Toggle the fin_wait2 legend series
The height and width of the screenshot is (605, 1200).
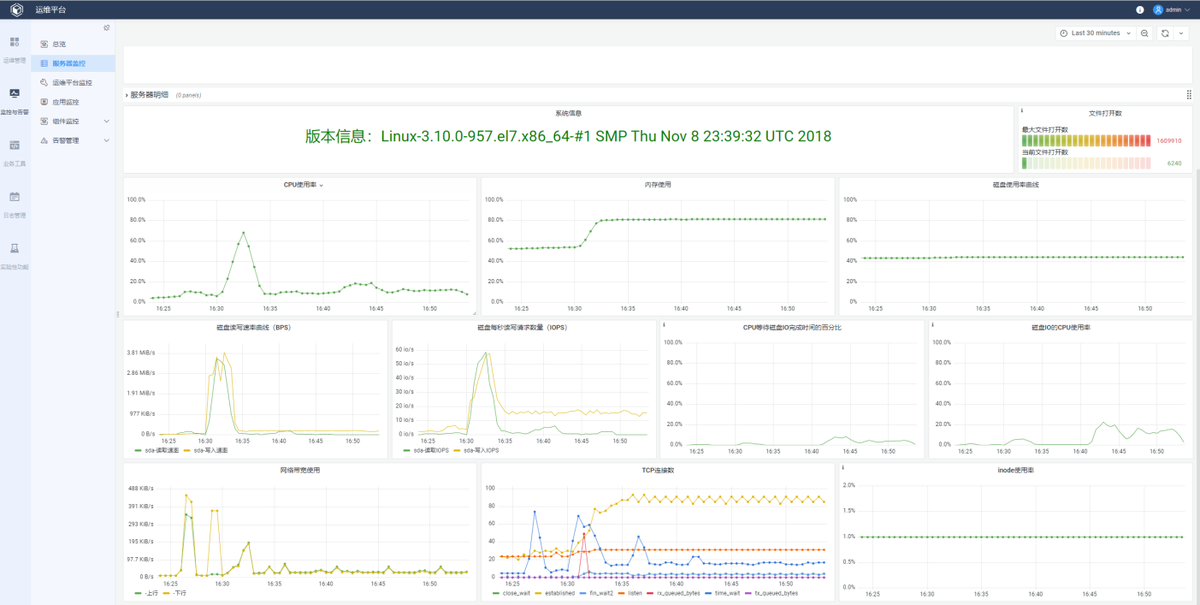pos(601,593)
